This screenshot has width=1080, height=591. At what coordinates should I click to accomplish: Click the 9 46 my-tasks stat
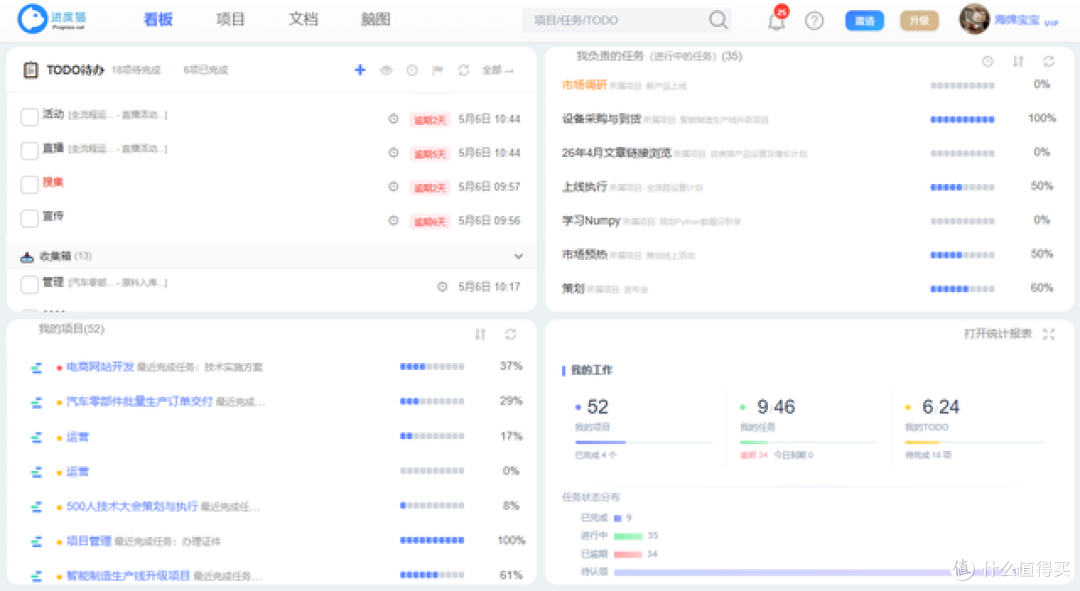click(x=776, y=407)
